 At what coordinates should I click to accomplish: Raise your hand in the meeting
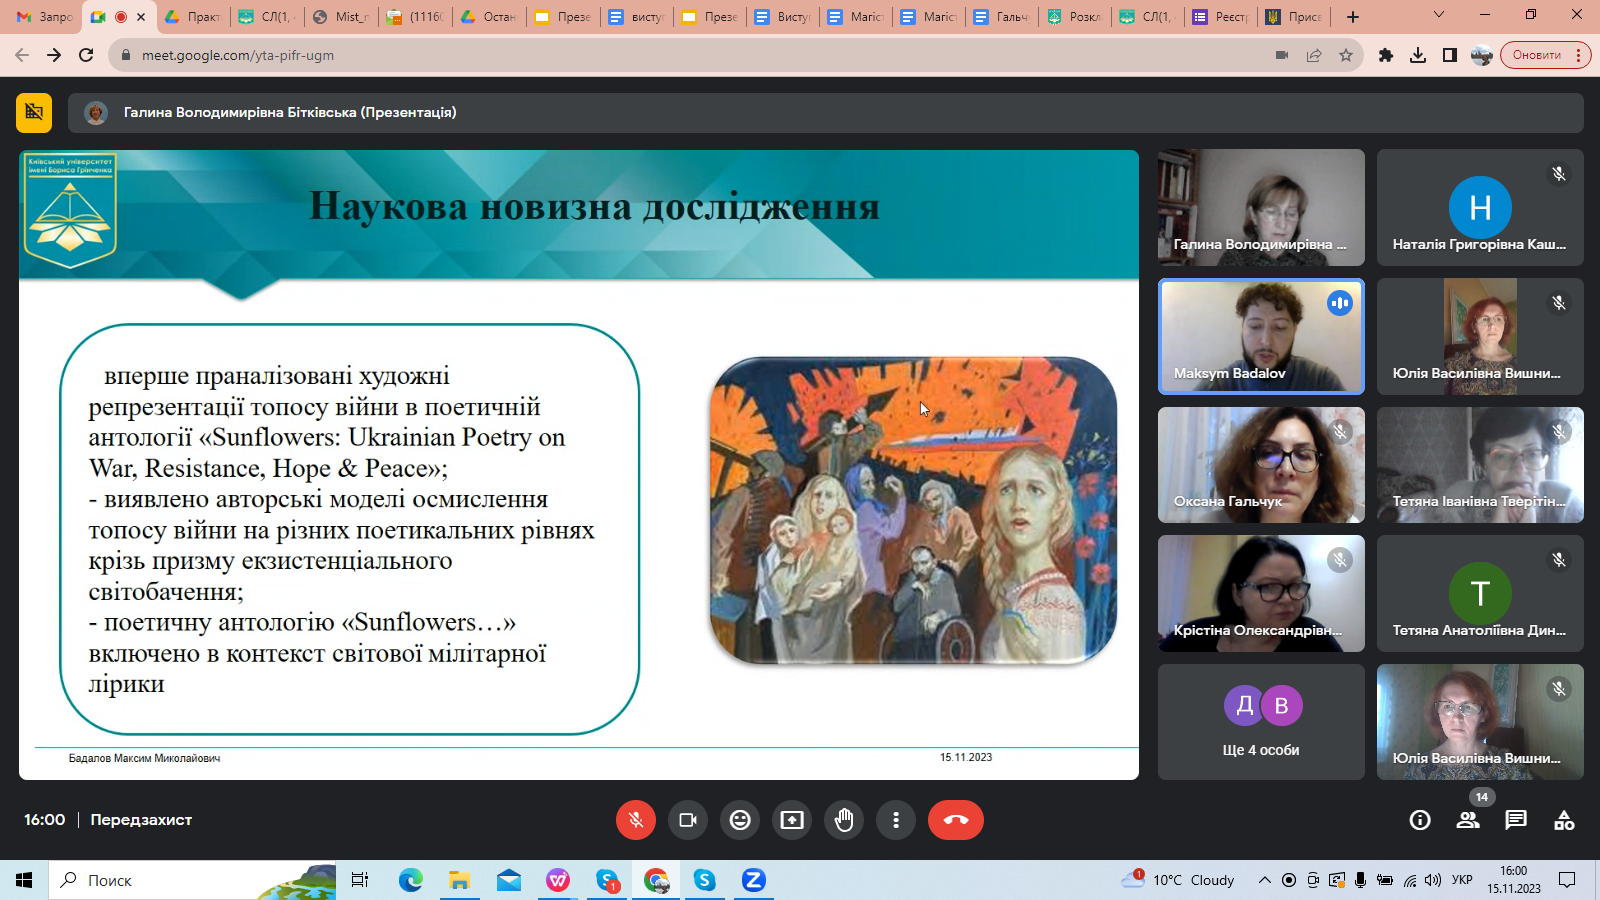(844, 820)
